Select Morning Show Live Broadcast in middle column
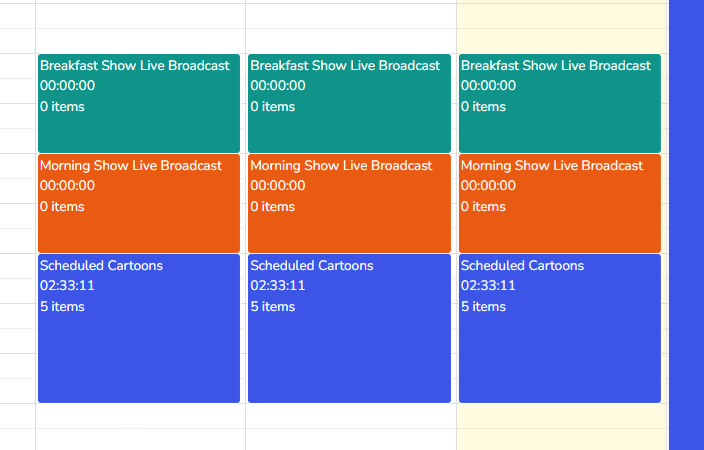 tap(349, 203)
